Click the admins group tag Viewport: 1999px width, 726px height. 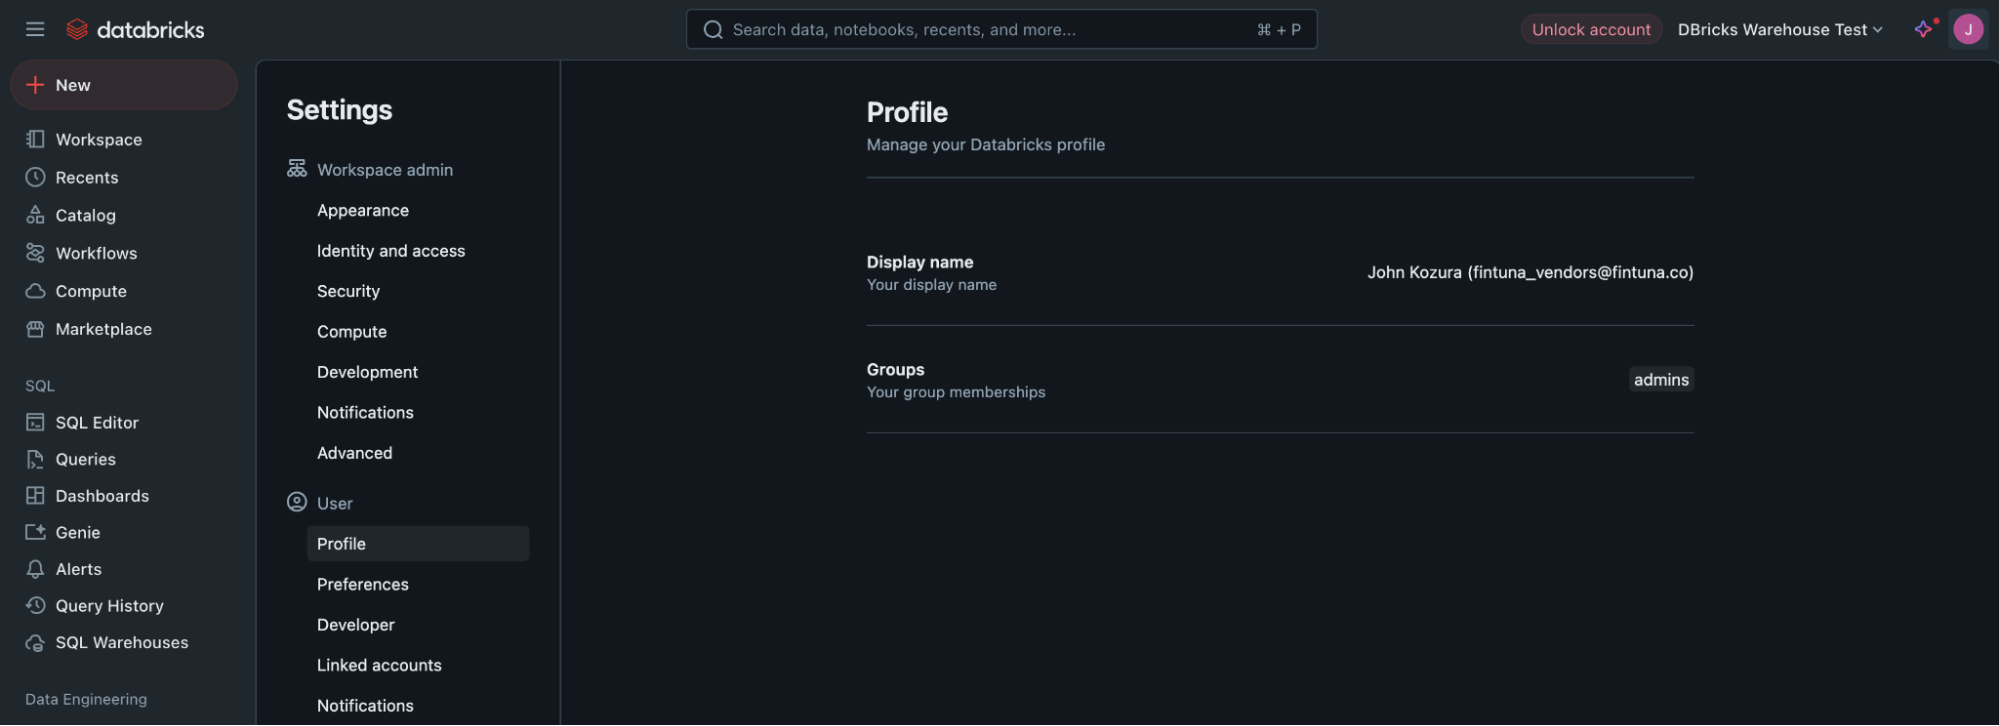click(1661, 379)
